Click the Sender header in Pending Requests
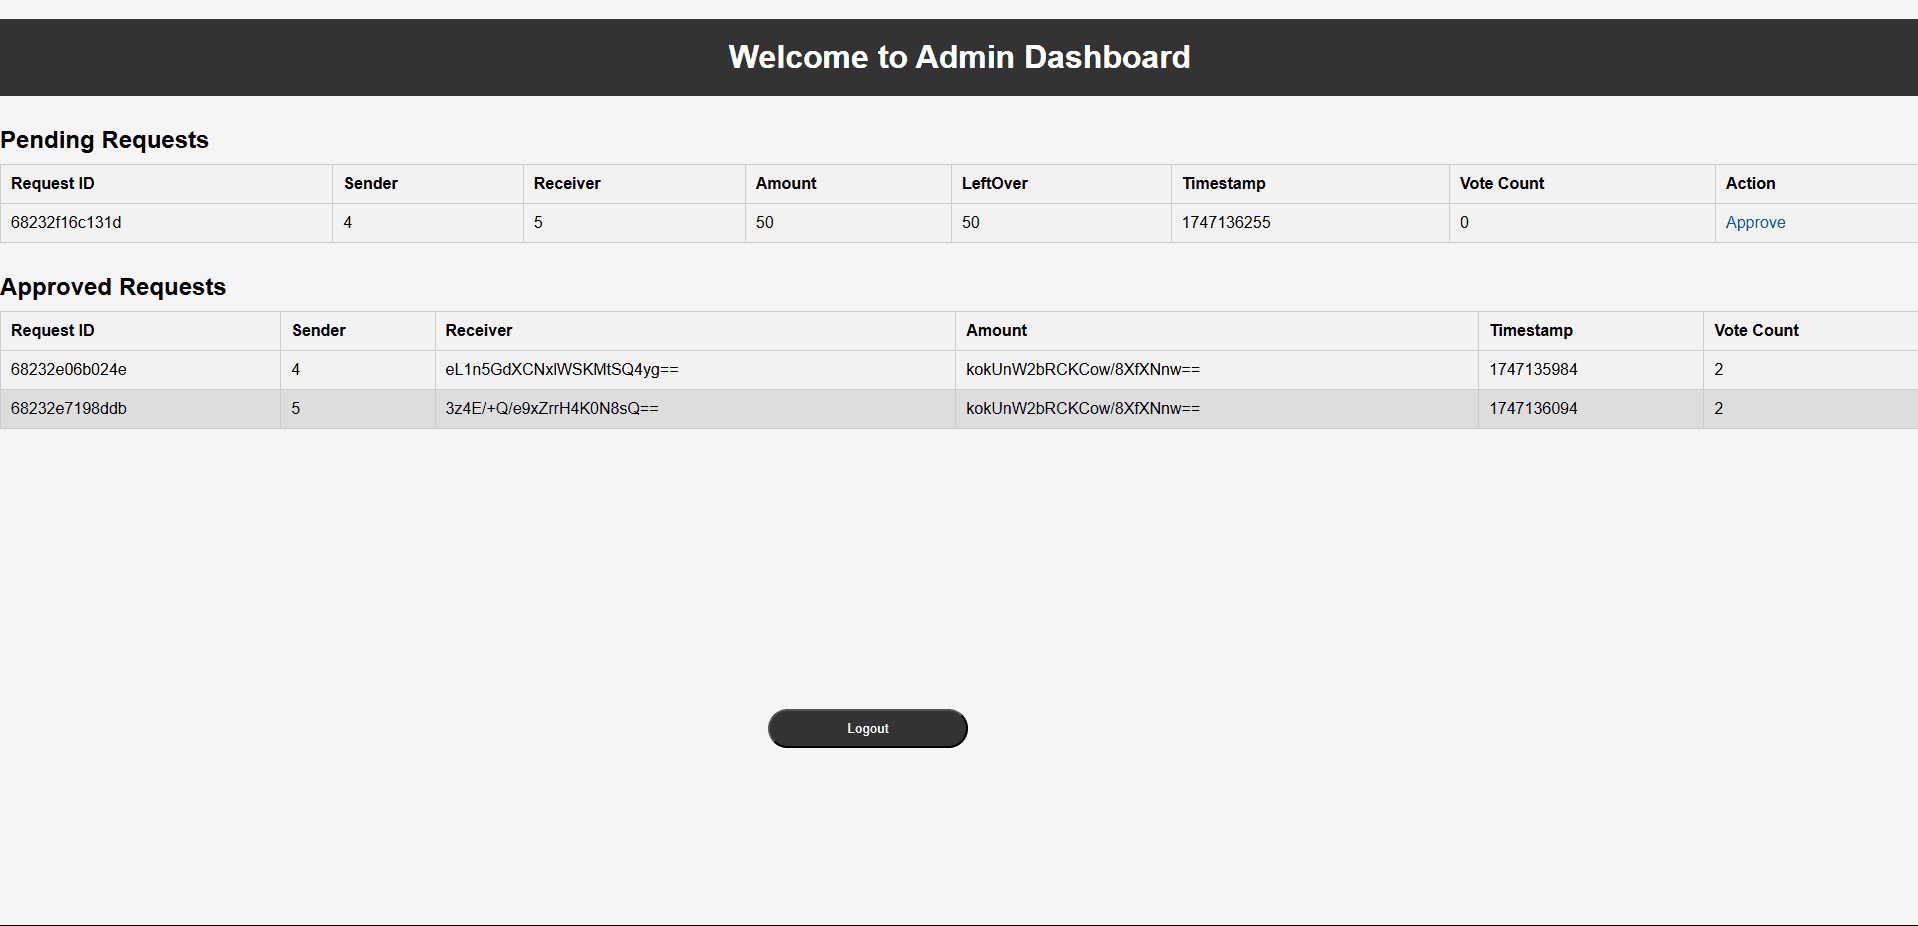 pos(371,184)
